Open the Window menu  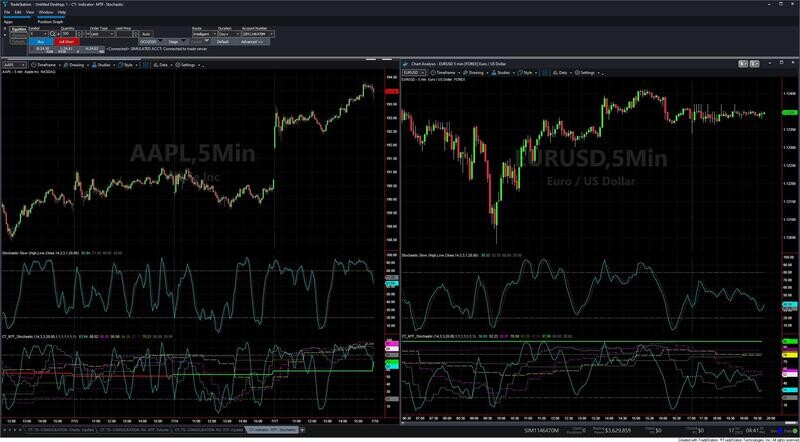pos(46,12)
